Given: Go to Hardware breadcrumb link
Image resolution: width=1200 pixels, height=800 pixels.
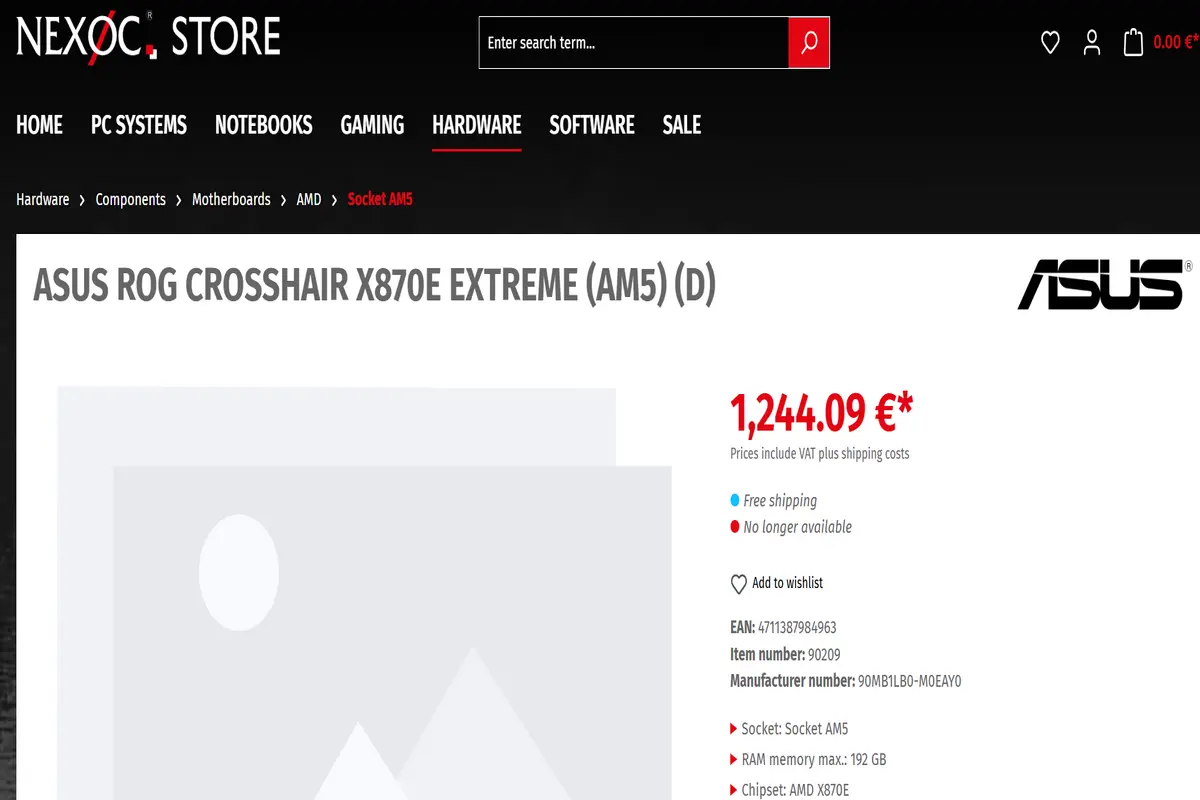Looking at the screenshot, I should [x=43, y=199].
